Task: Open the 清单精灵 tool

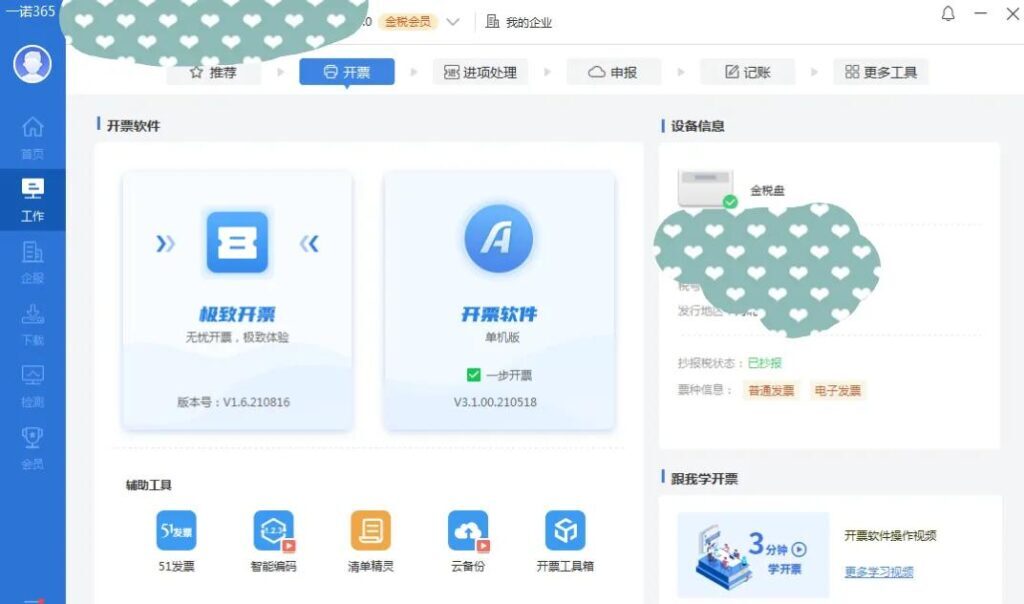Action: pyautogui.click(x=370, y=541)
